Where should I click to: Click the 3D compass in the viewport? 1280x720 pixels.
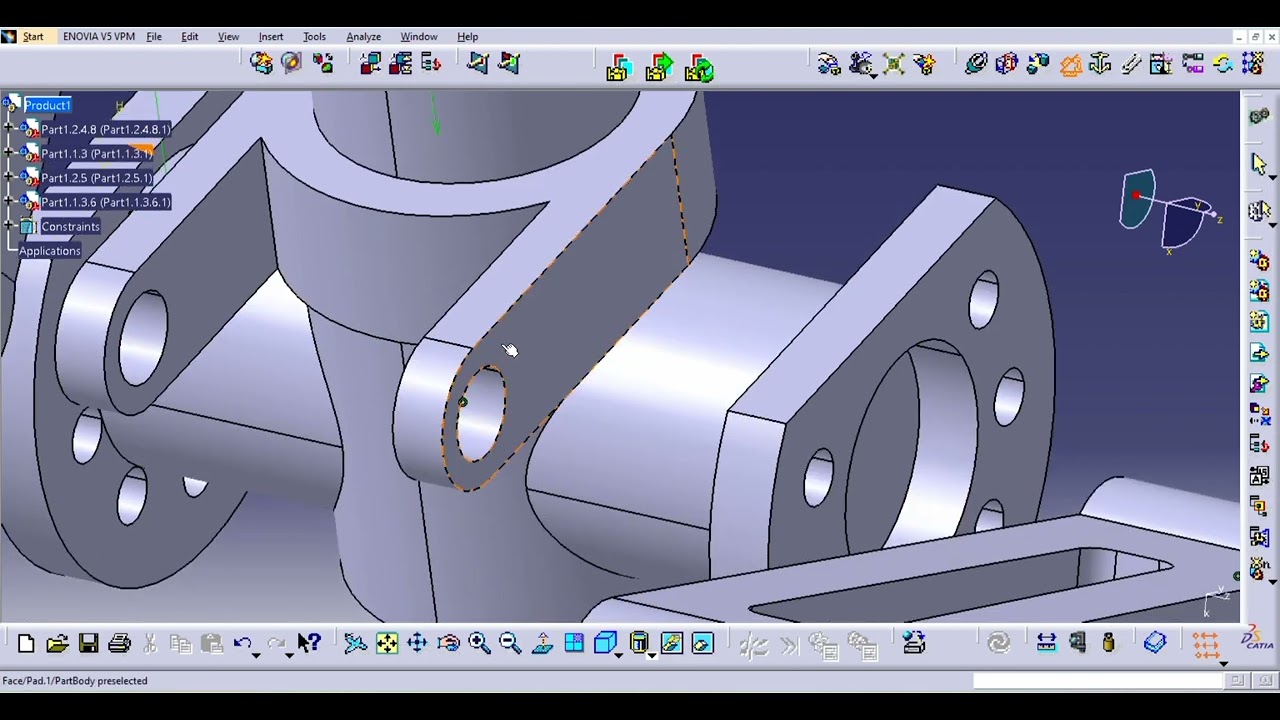[1170, 211]
